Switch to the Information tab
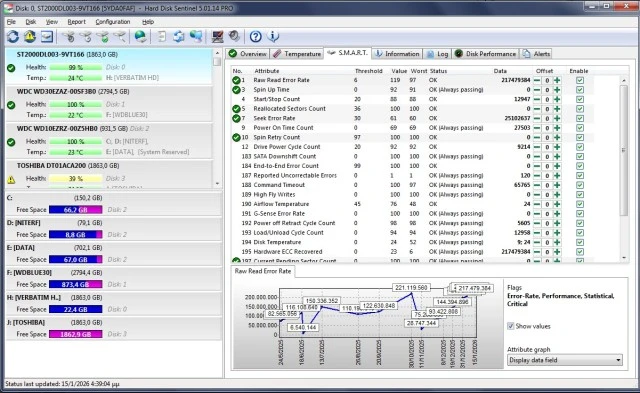640x393 pixels. click(x=397, y=54)
